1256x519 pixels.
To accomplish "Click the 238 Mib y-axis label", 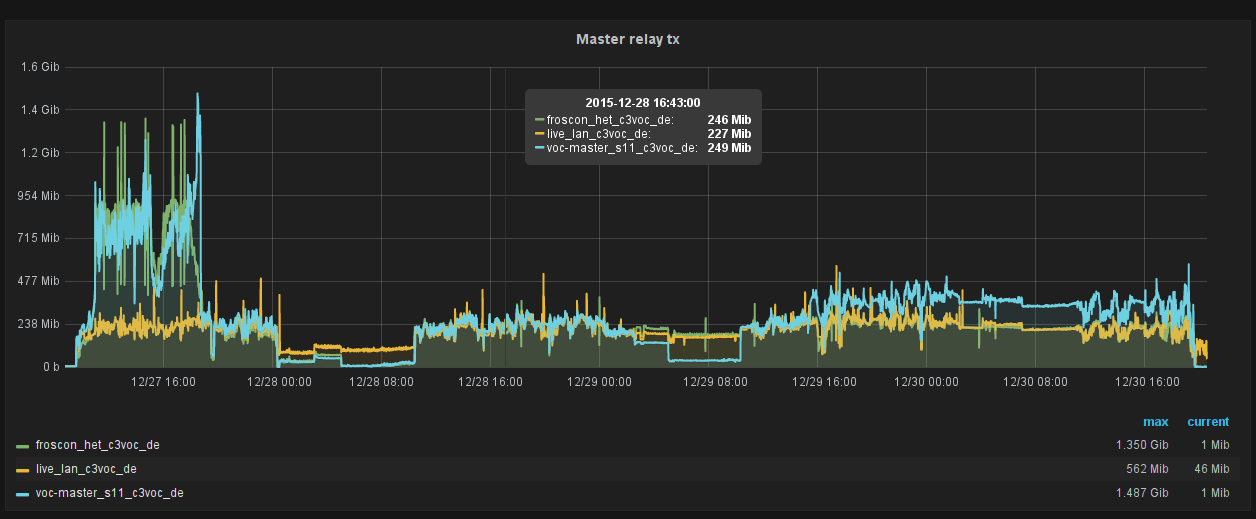I will point(40,324).
